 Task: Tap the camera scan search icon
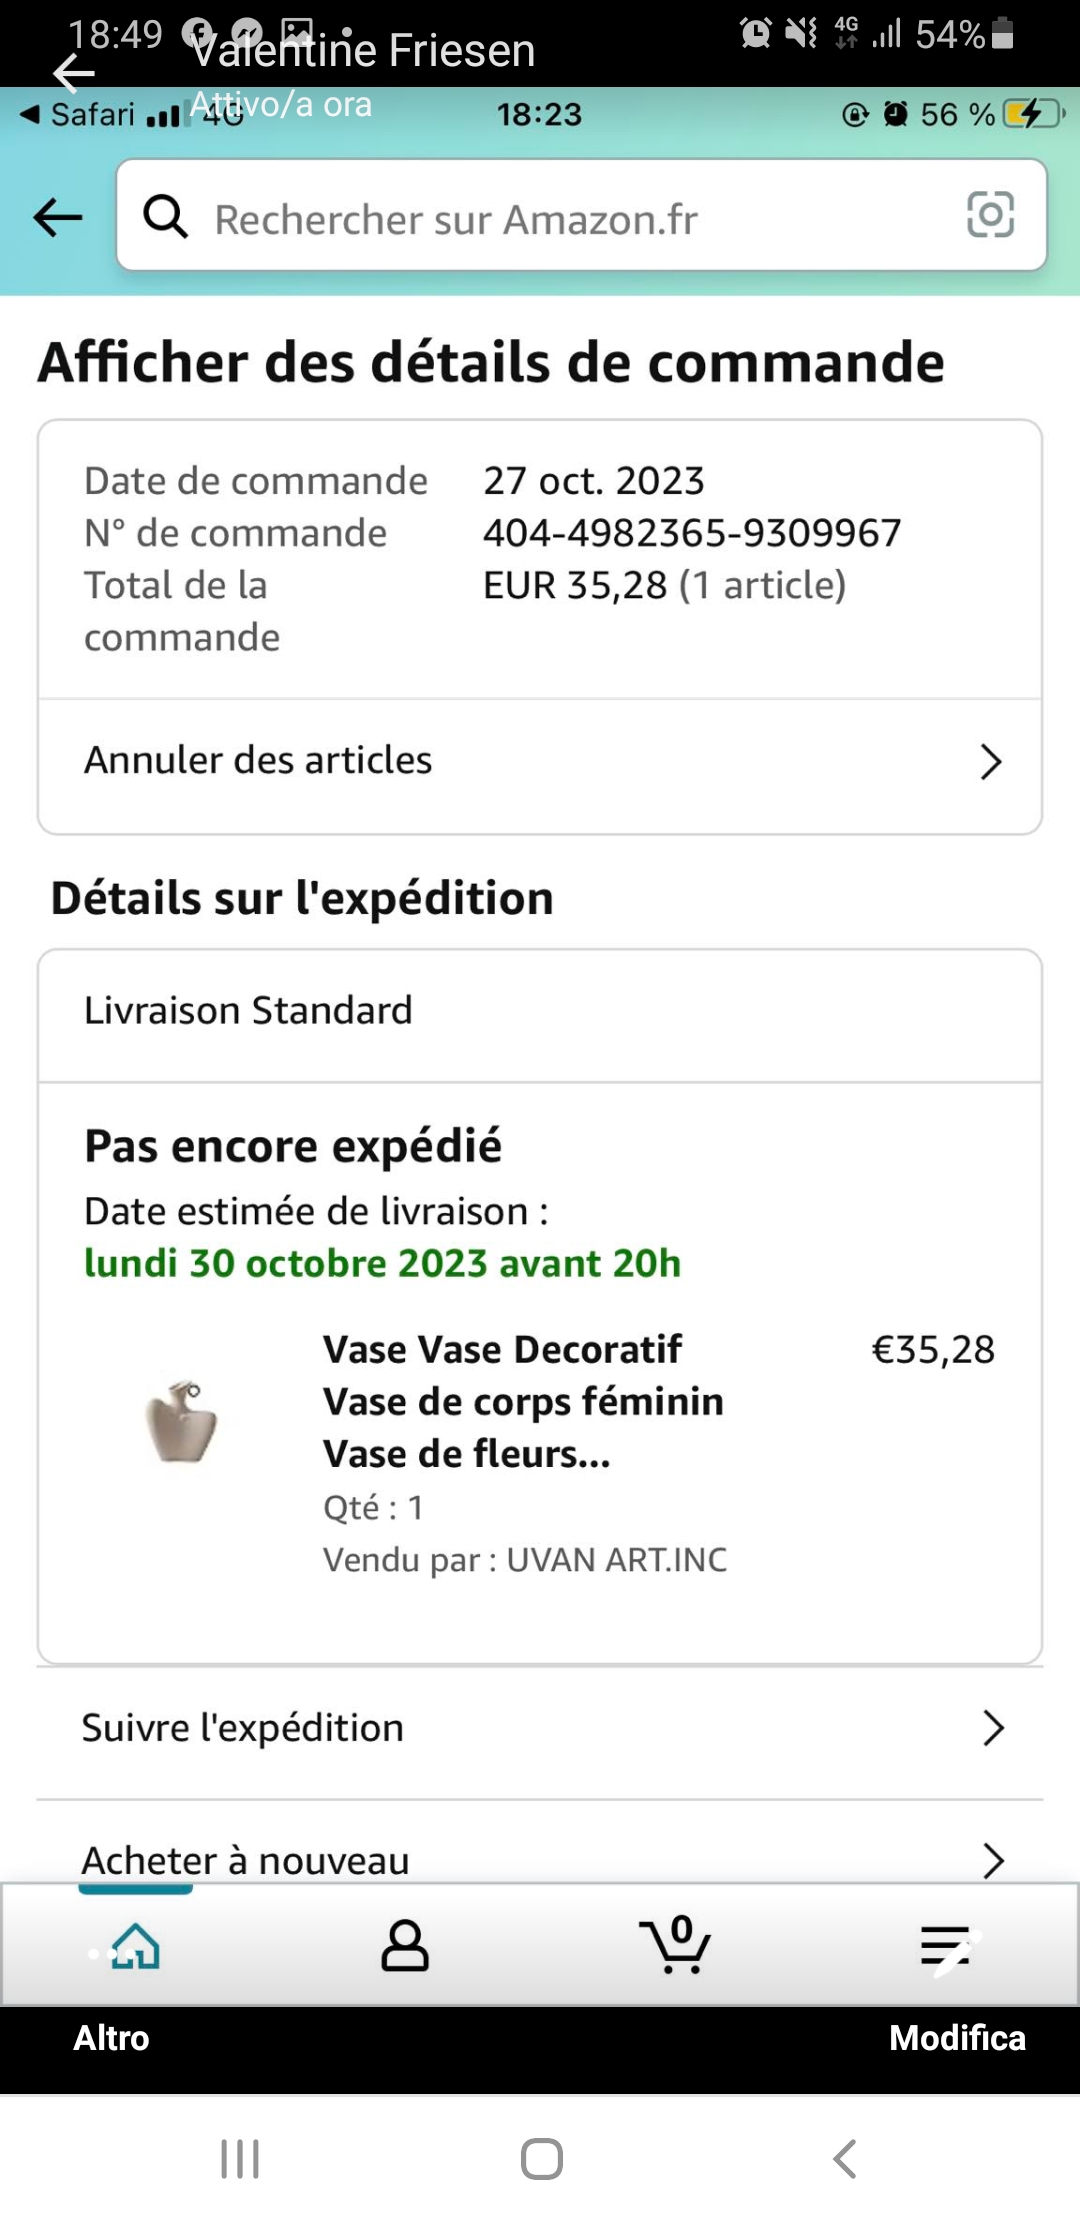pos(990,215)
